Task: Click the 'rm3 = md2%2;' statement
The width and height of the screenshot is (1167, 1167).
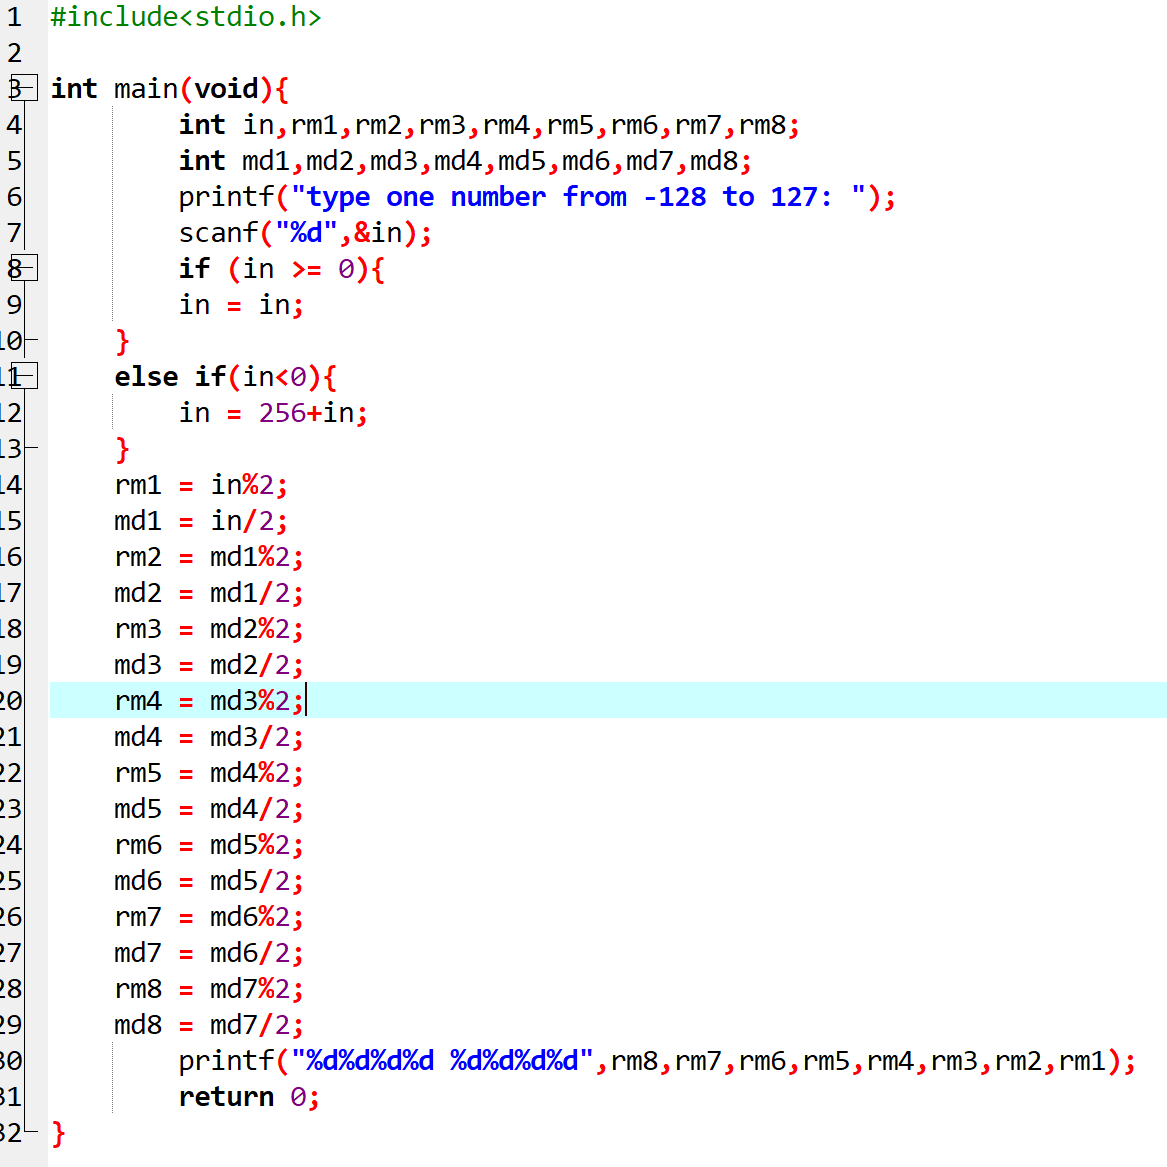Action: (209, 629)
